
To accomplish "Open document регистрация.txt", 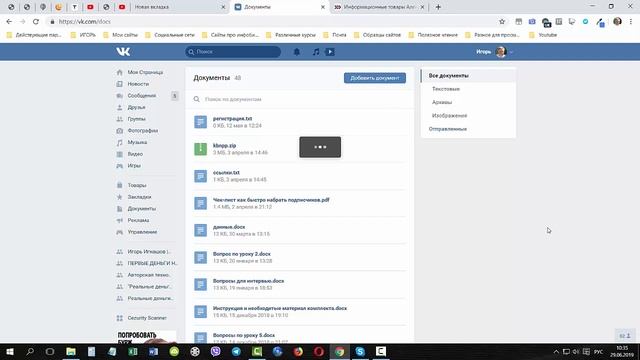I will [232, 119].
